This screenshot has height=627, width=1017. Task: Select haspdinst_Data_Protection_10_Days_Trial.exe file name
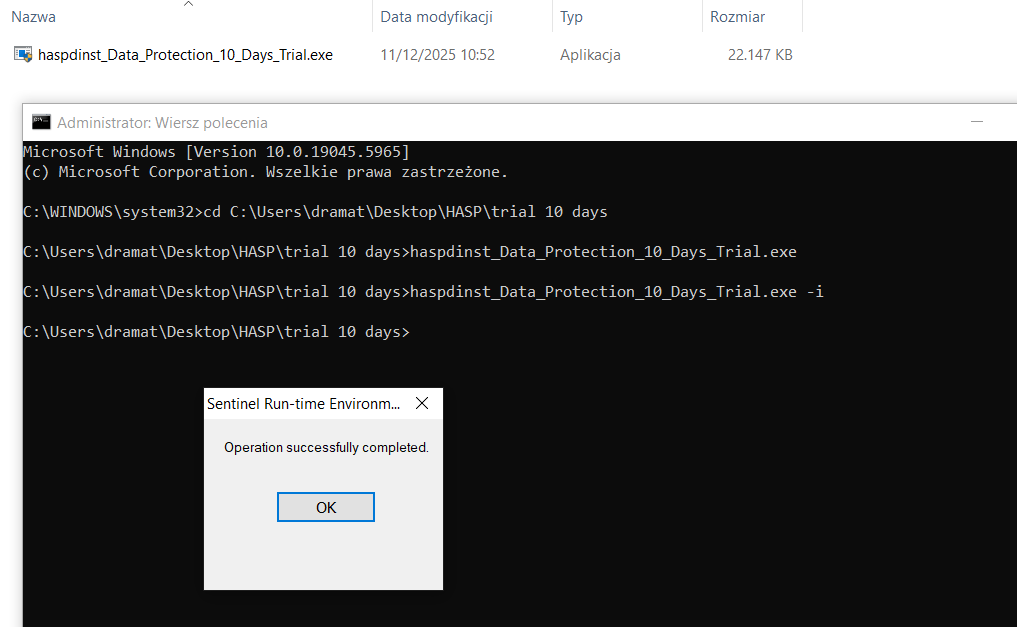click(185, 55)
